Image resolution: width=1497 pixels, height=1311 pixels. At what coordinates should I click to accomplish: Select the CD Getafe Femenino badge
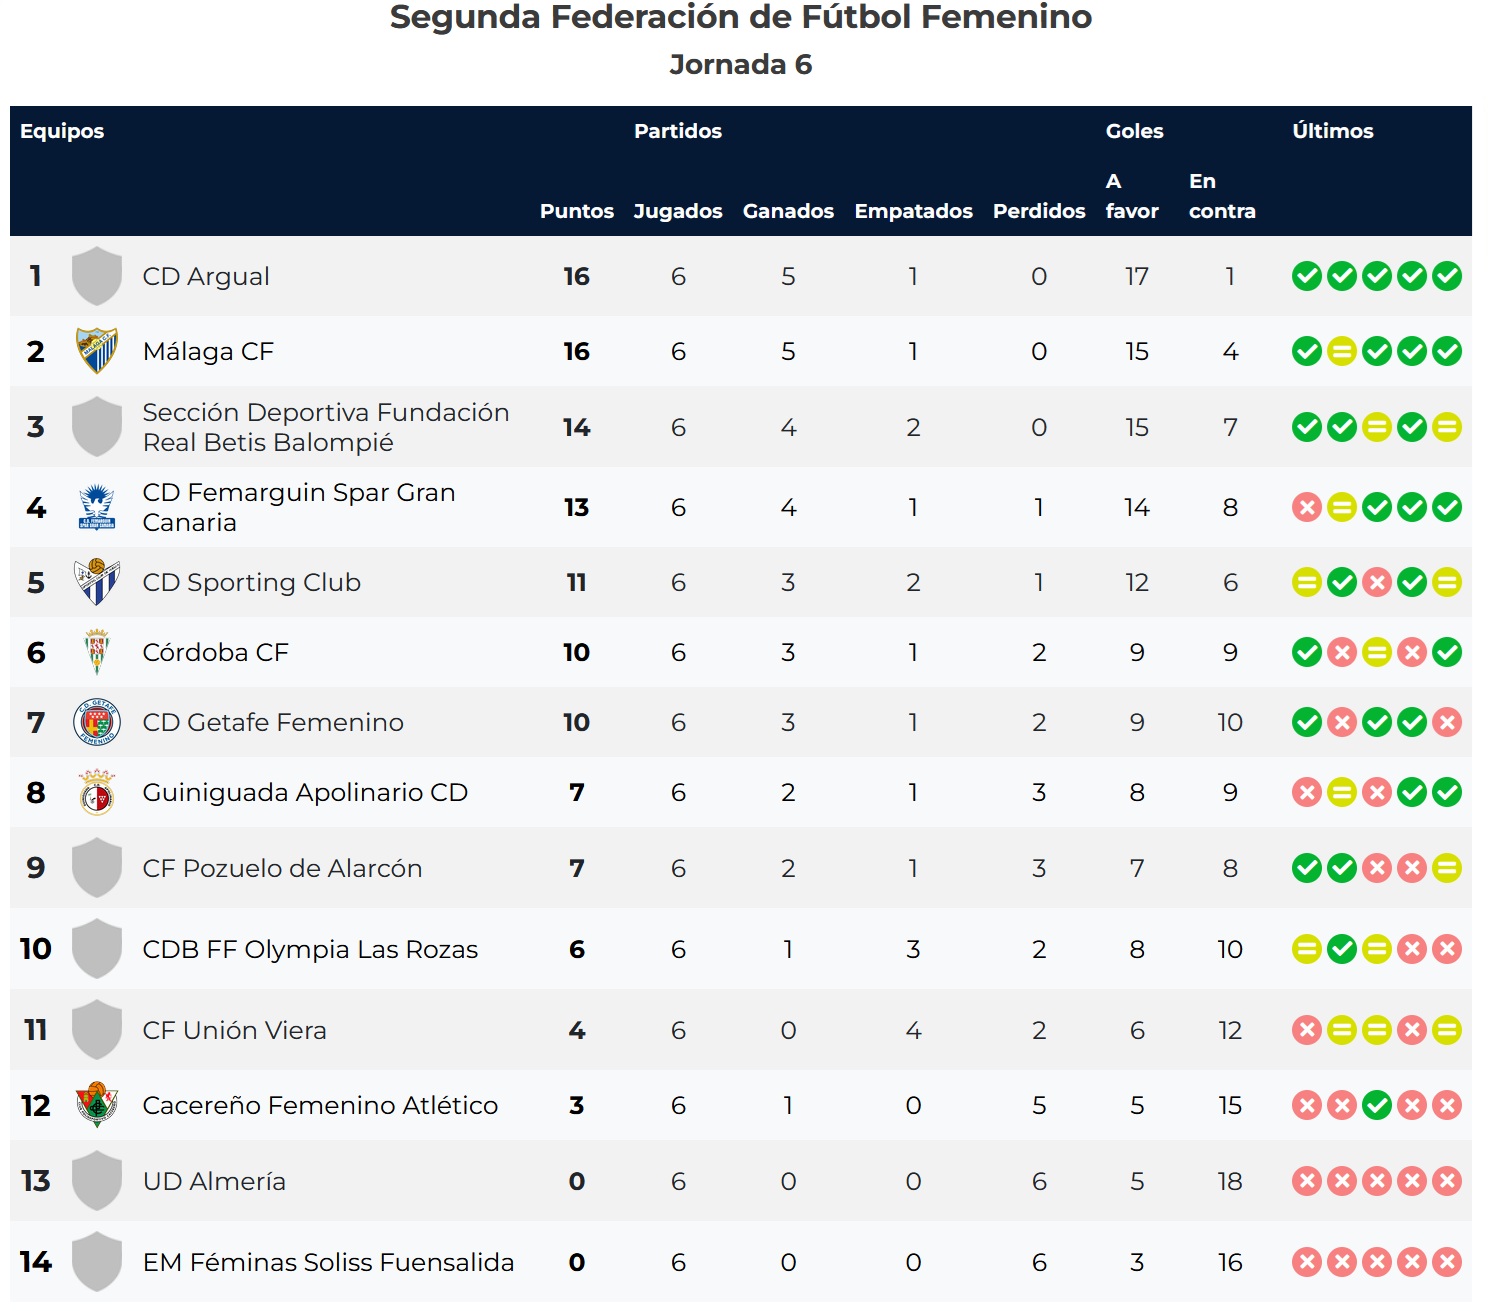97,722
